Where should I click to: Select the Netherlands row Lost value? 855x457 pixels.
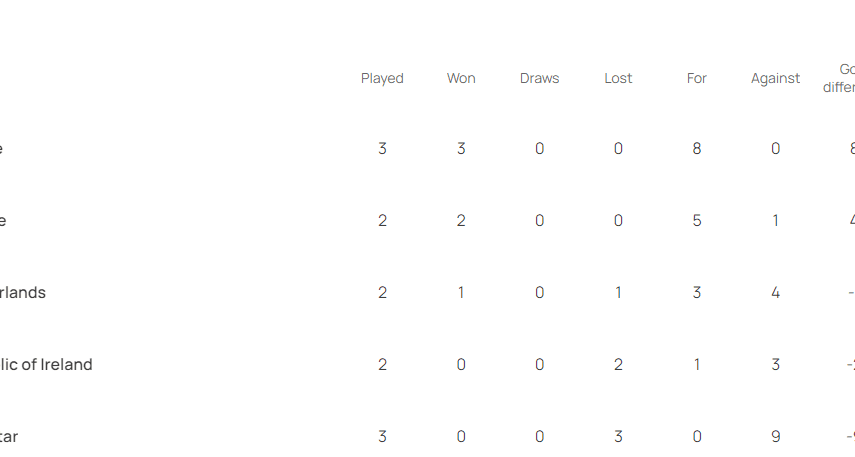pos(618,293)
